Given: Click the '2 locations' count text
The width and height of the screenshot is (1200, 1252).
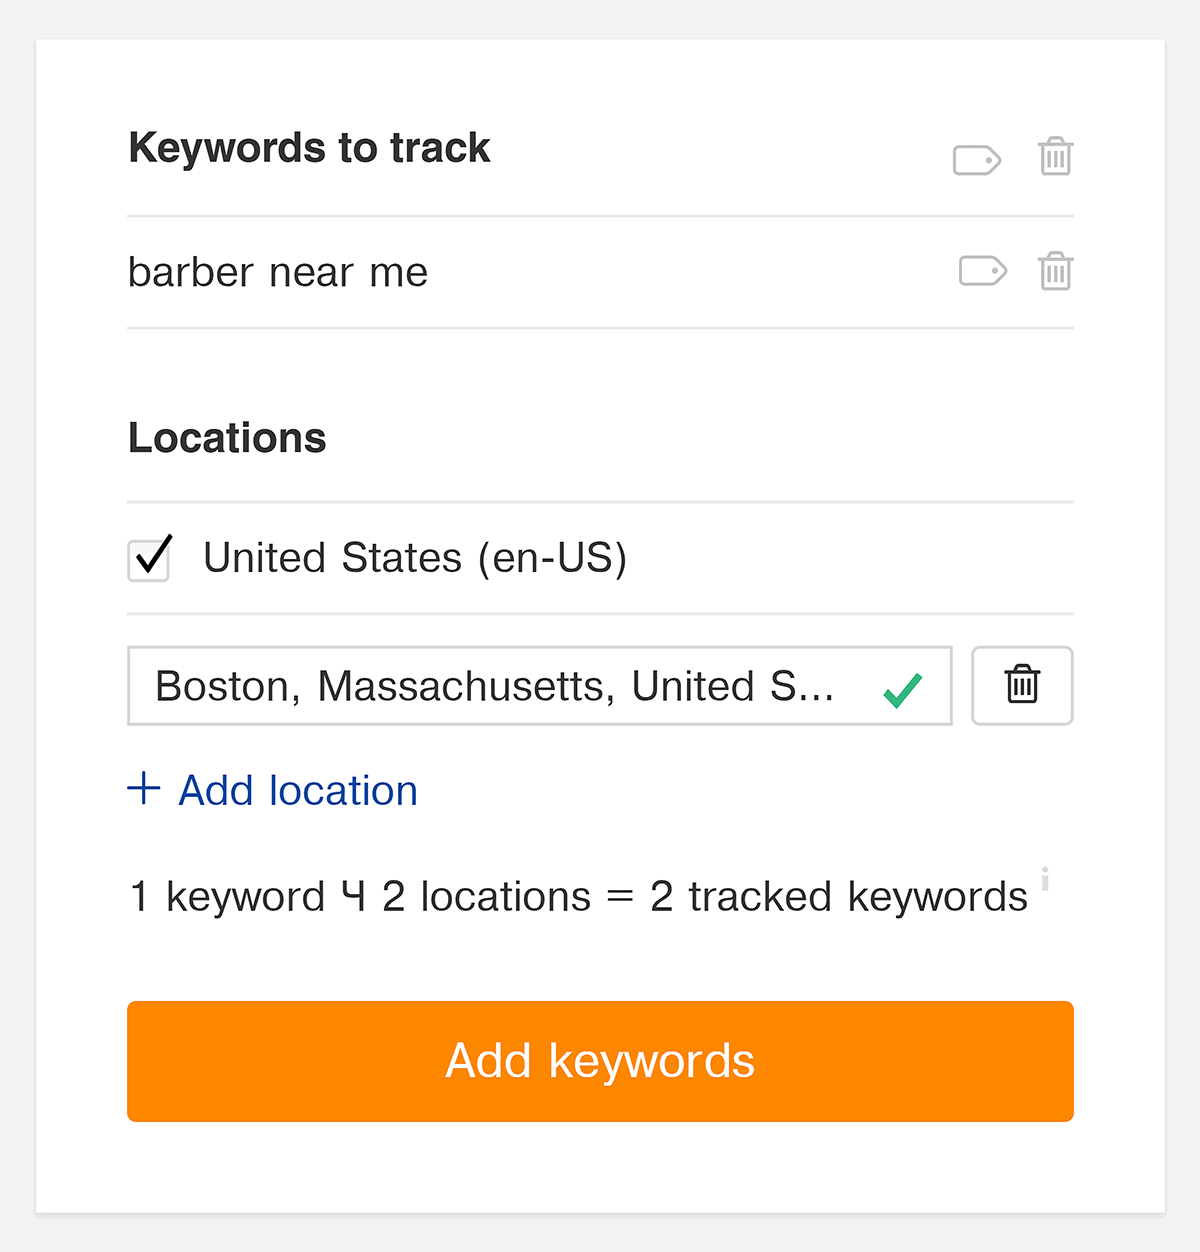Looking at the screenshot, I should pos(486,897).
